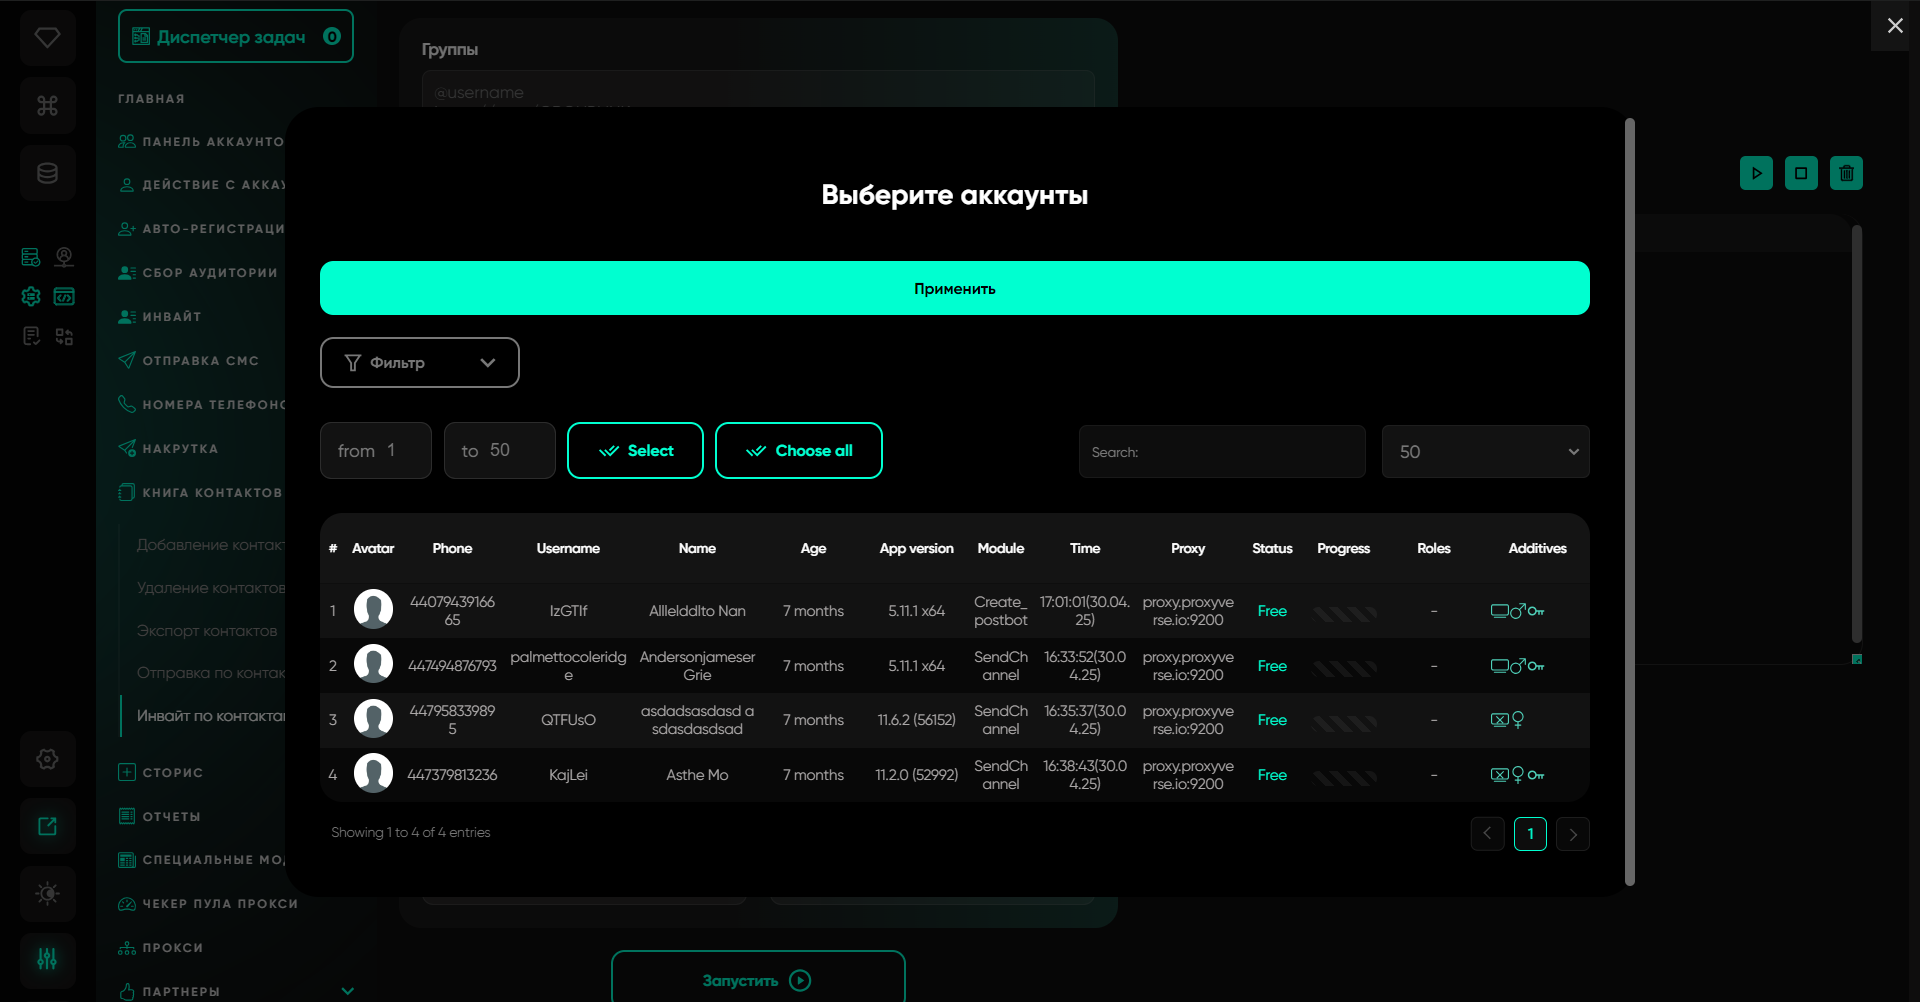Click the play icon in the top-right toolbar
Viewport: 1920px width, 1002px height.
click(1756, 173)
